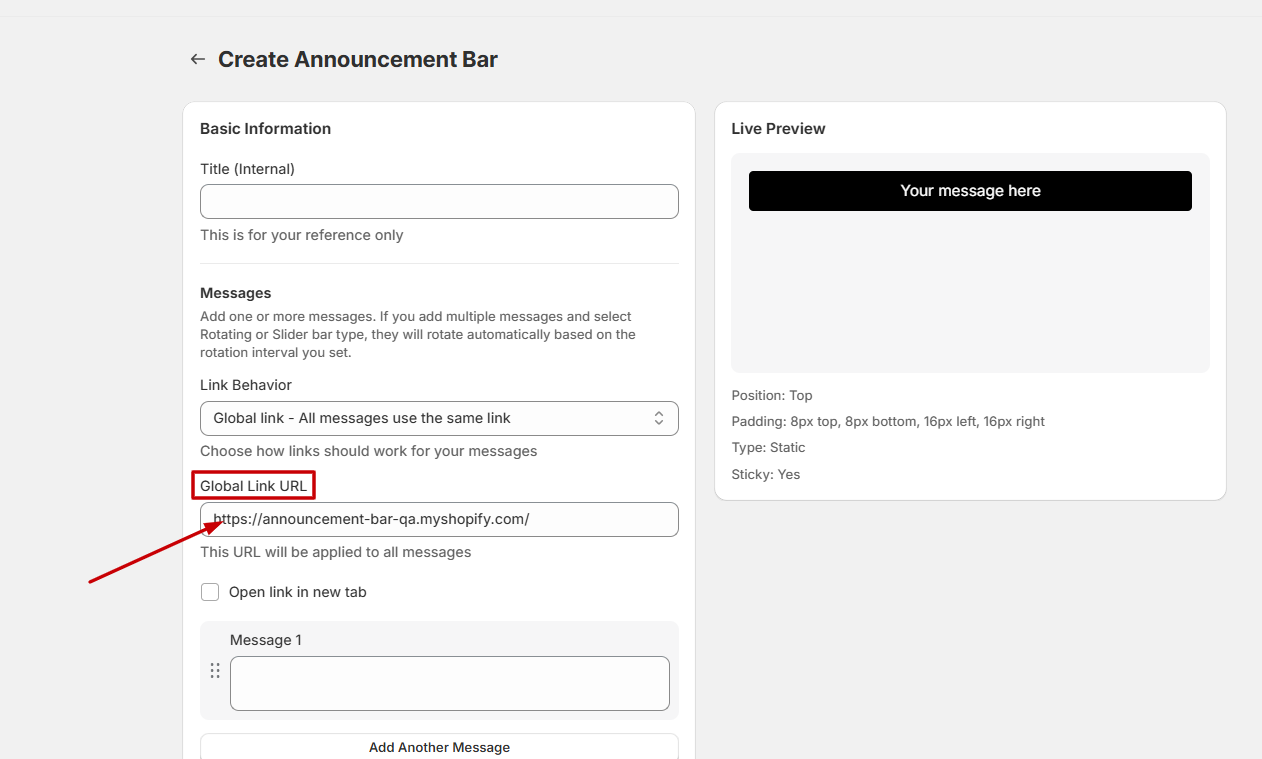Click the 'Your message here' preview bar

[970, 191]
